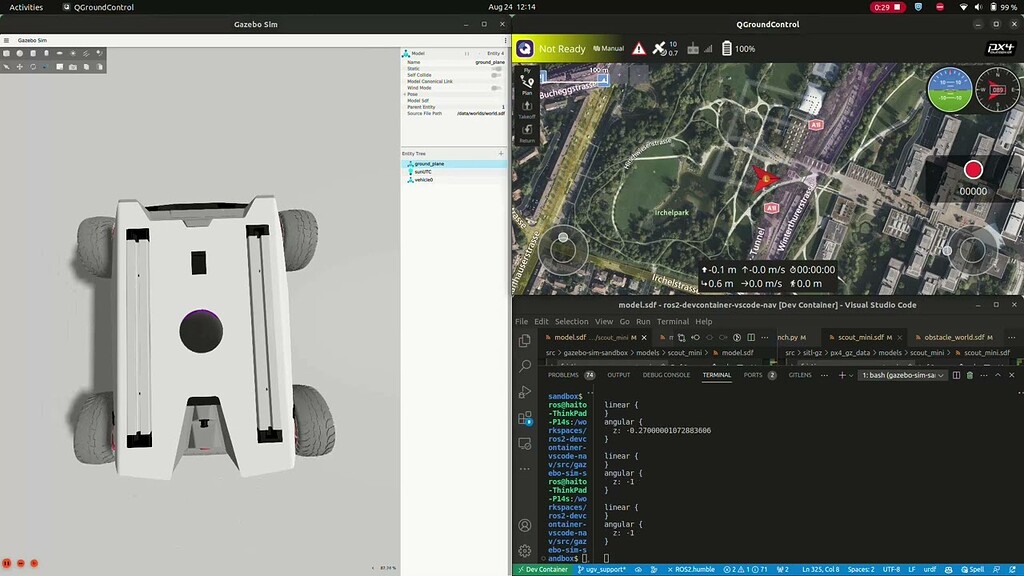Tap the left virtual joystick in QGroundControl
1024x576 pixels.
pyautogui.click(x=562, y=250)
